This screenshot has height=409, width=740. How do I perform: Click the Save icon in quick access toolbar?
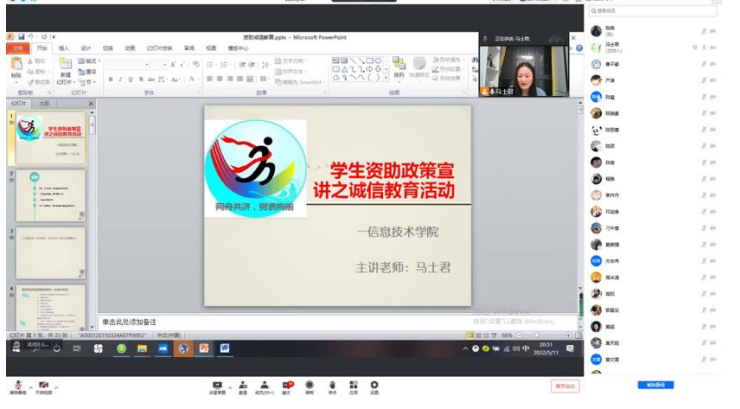pyautogui.click(x=20, y=36)
